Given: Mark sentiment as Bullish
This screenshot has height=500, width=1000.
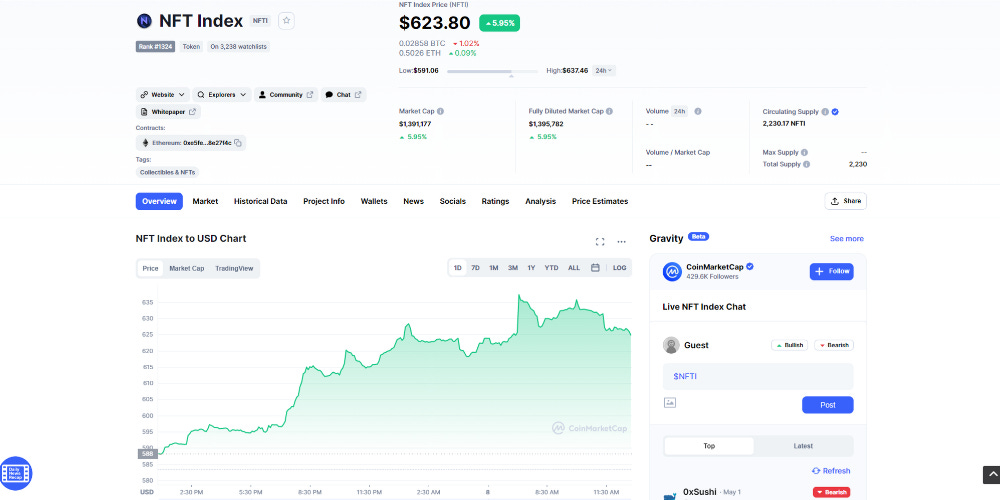Looking at the screenshot, I should 790,345.
